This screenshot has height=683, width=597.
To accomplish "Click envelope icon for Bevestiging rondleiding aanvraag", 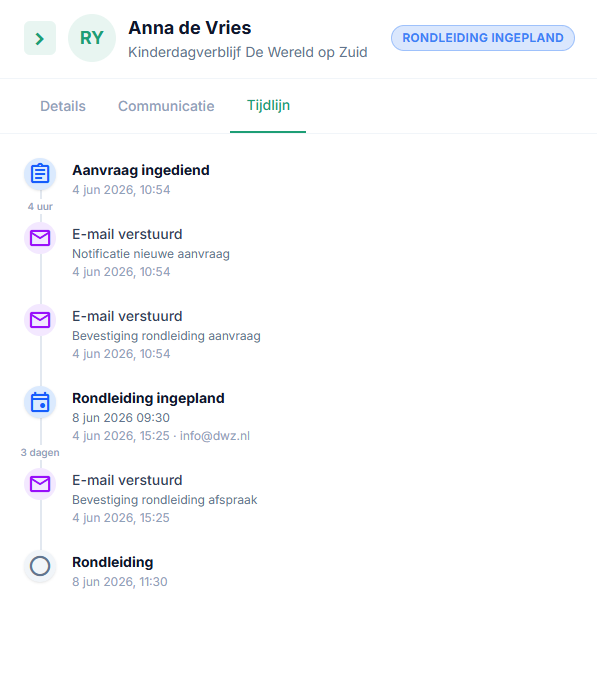I will pyautogui.click(x=40, y=320).
